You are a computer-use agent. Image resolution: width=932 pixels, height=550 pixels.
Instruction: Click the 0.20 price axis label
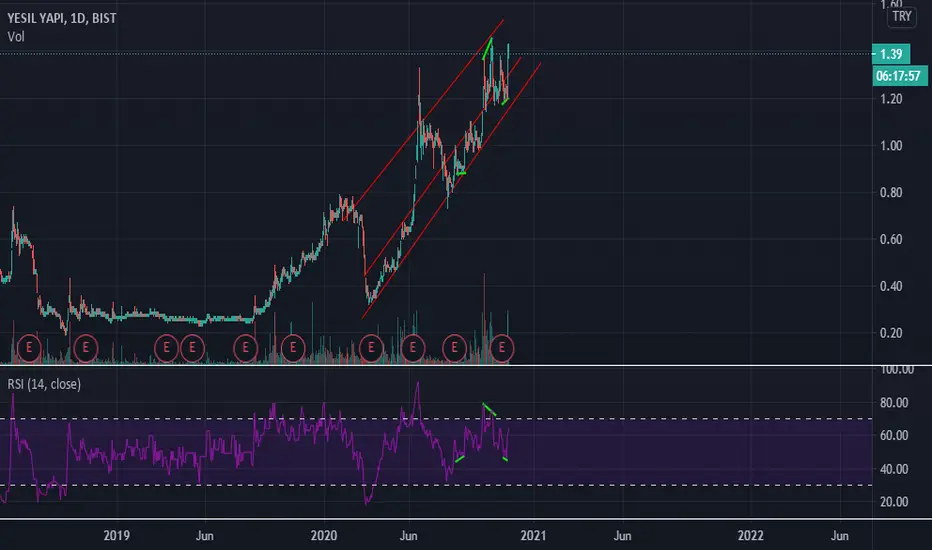point(891,333)
